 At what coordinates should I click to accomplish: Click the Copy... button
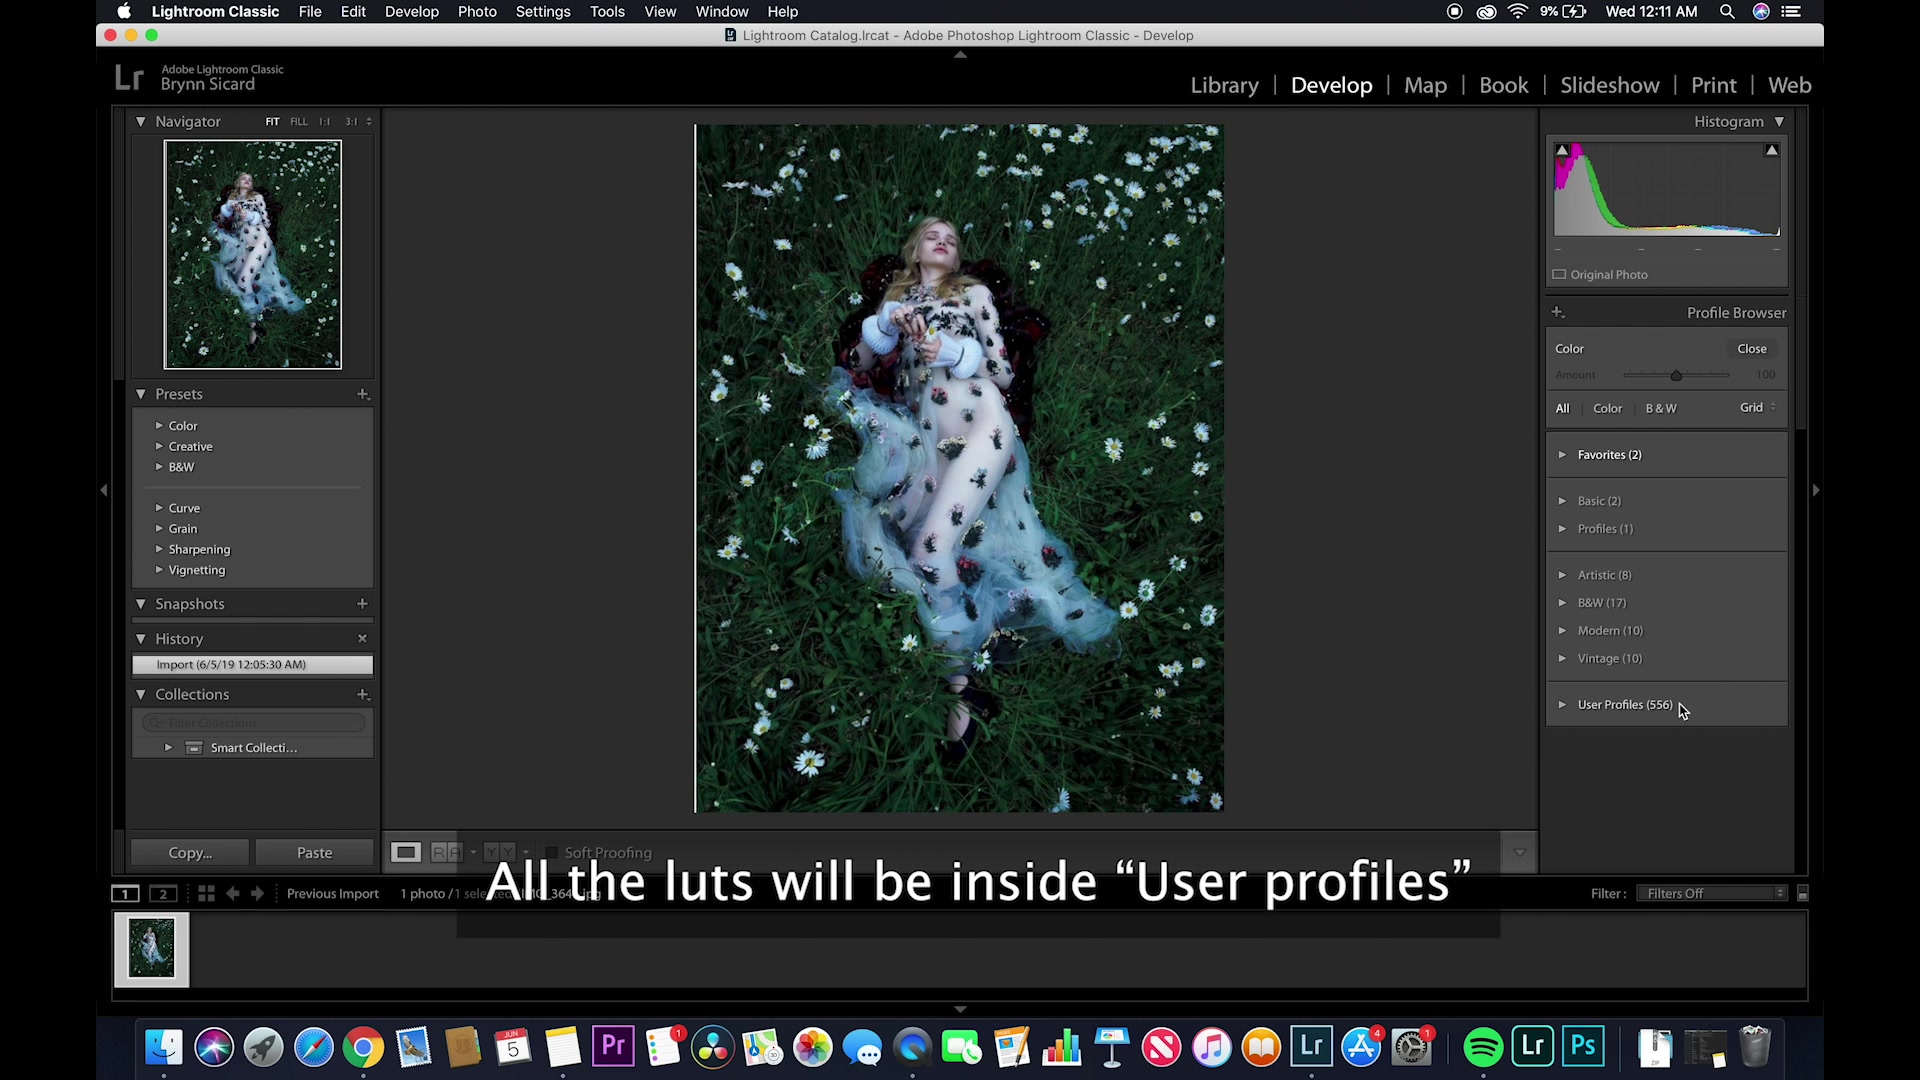[x=190, y=852]
